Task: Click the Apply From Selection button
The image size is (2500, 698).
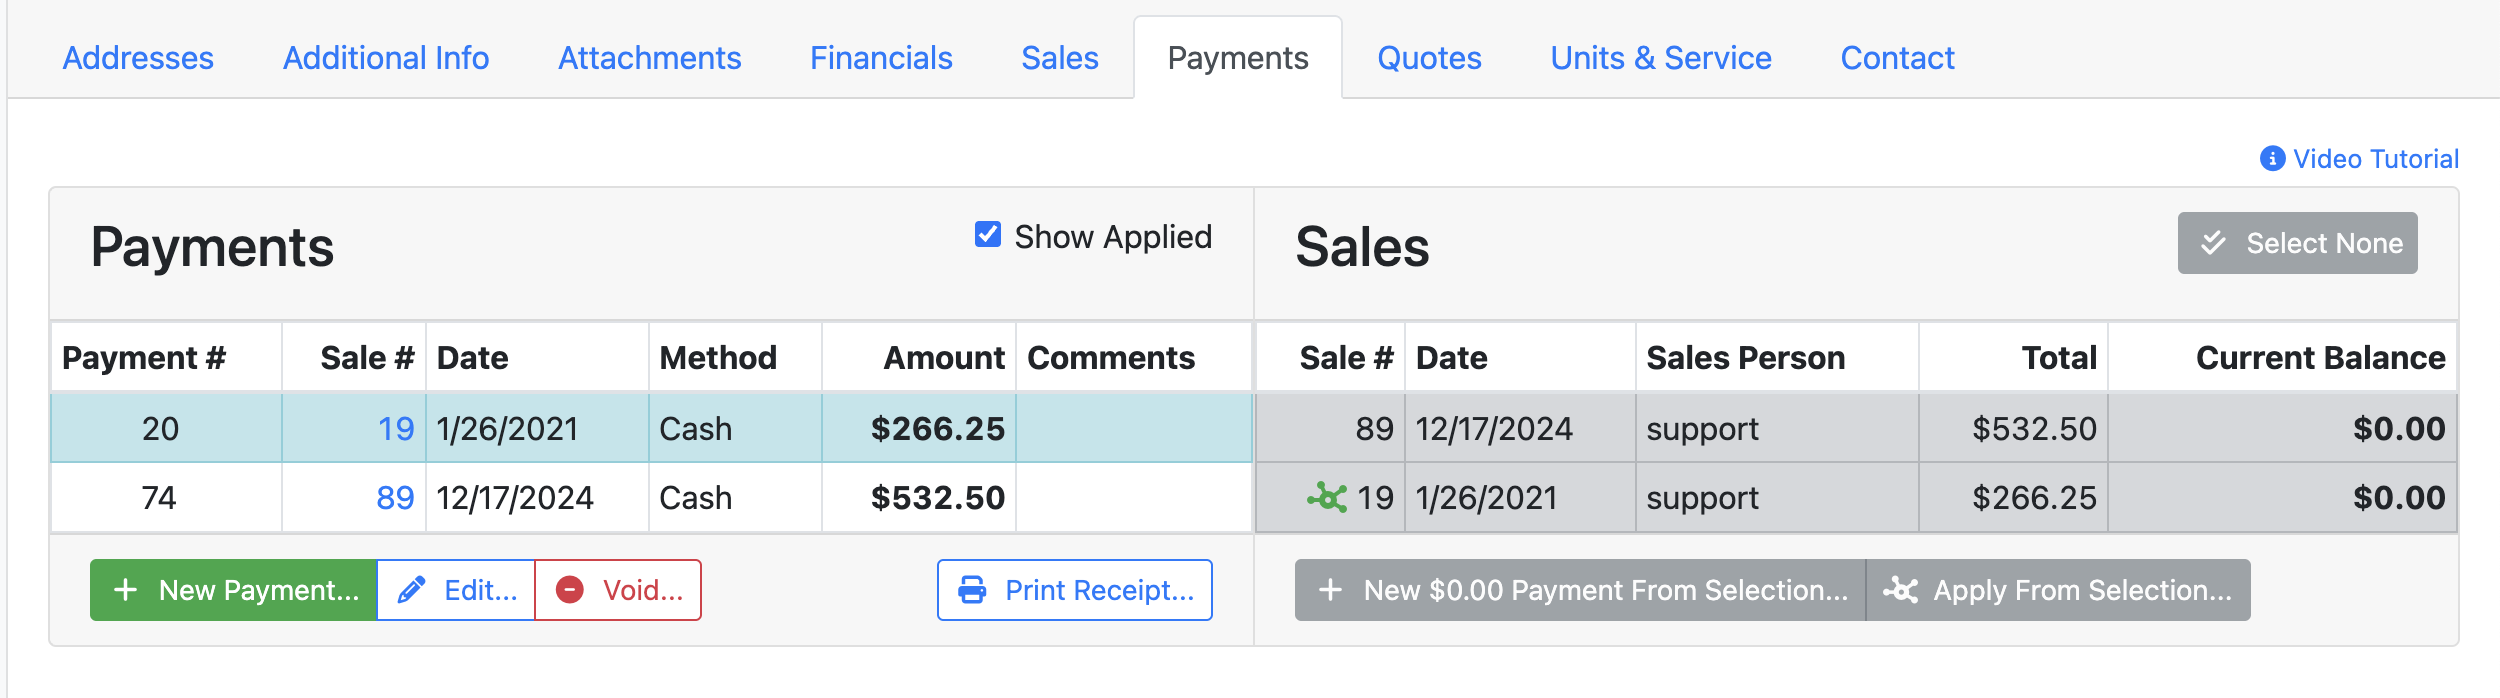Action: (x=2058, y=590)
